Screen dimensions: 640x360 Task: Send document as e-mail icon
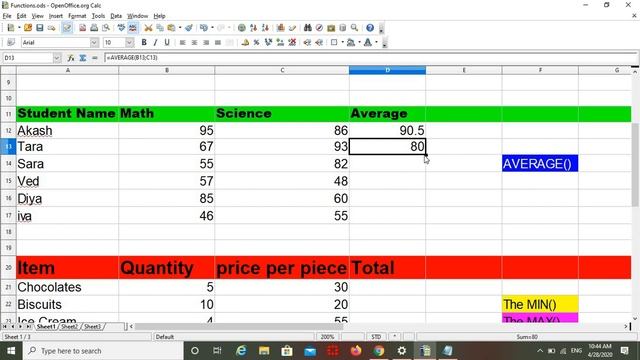(51, 28)
